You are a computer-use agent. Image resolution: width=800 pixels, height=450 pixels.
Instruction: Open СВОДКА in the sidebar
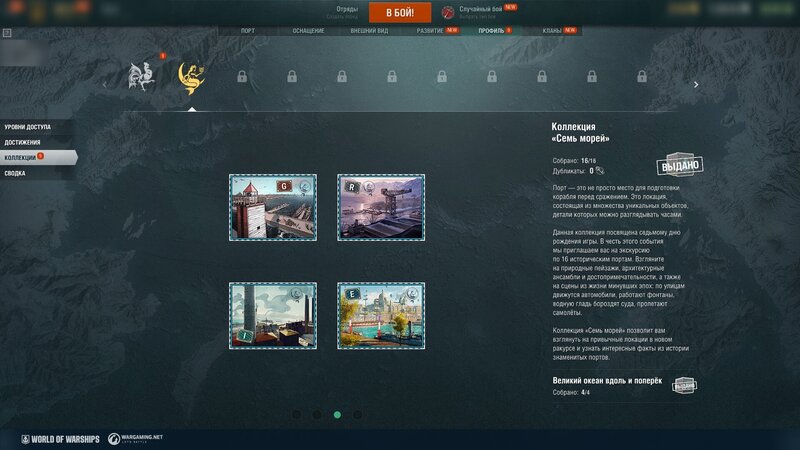click(37, 173)
